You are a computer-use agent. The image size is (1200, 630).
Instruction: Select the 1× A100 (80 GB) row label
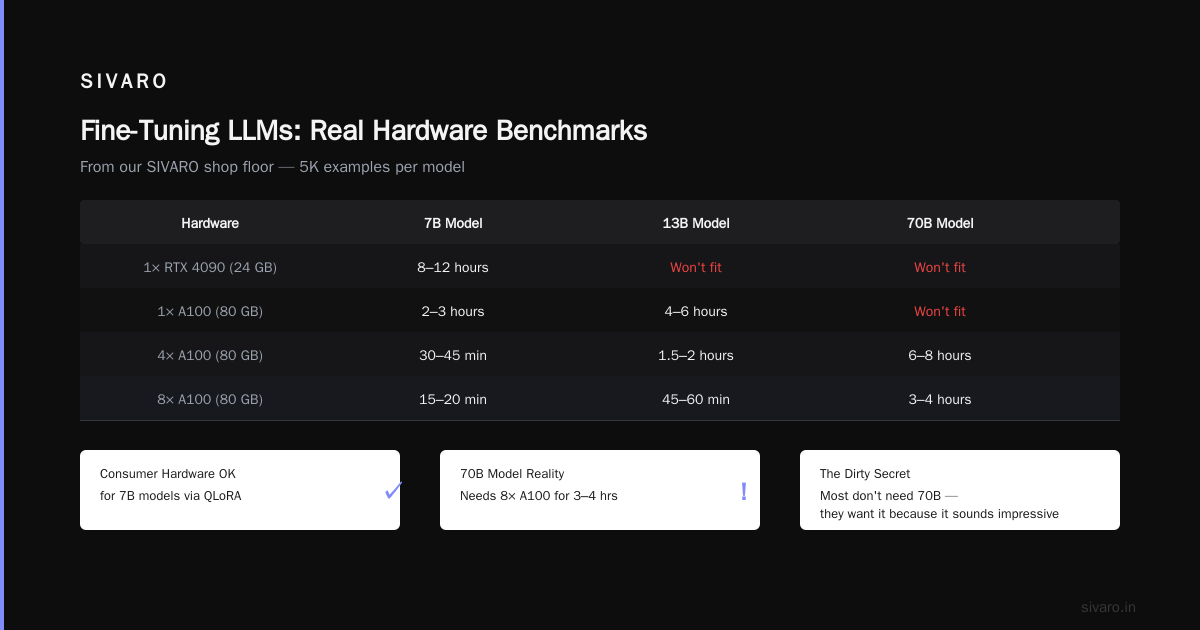tap(210, 311)
